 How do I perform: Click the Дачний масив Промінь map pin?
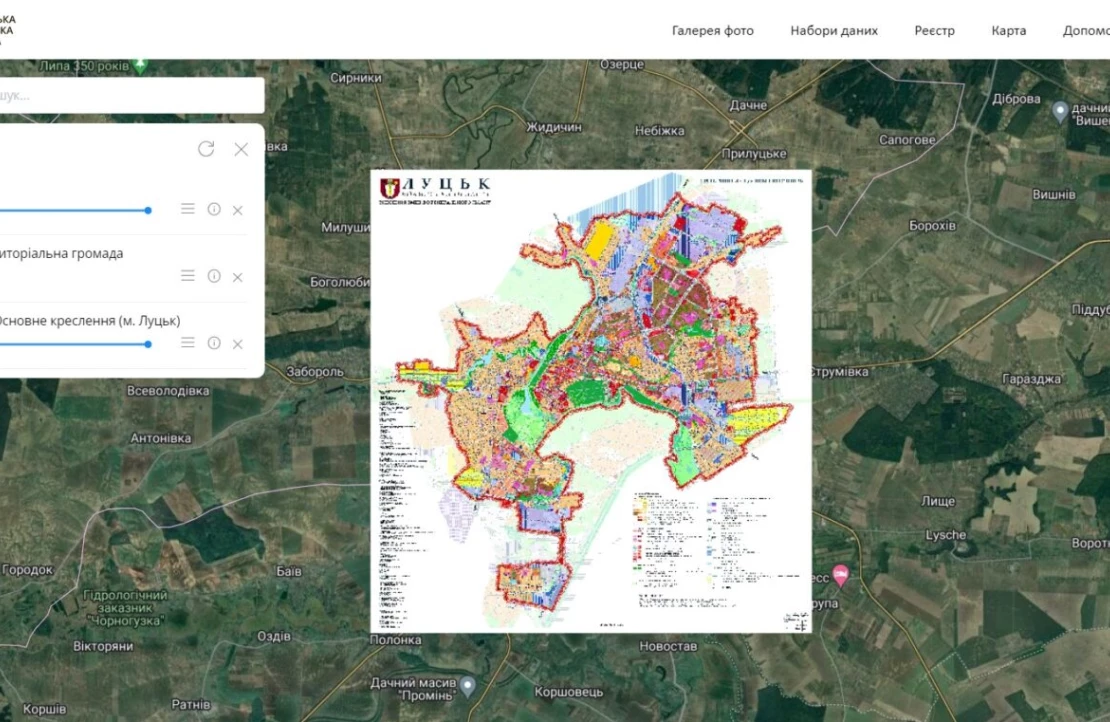468,685
